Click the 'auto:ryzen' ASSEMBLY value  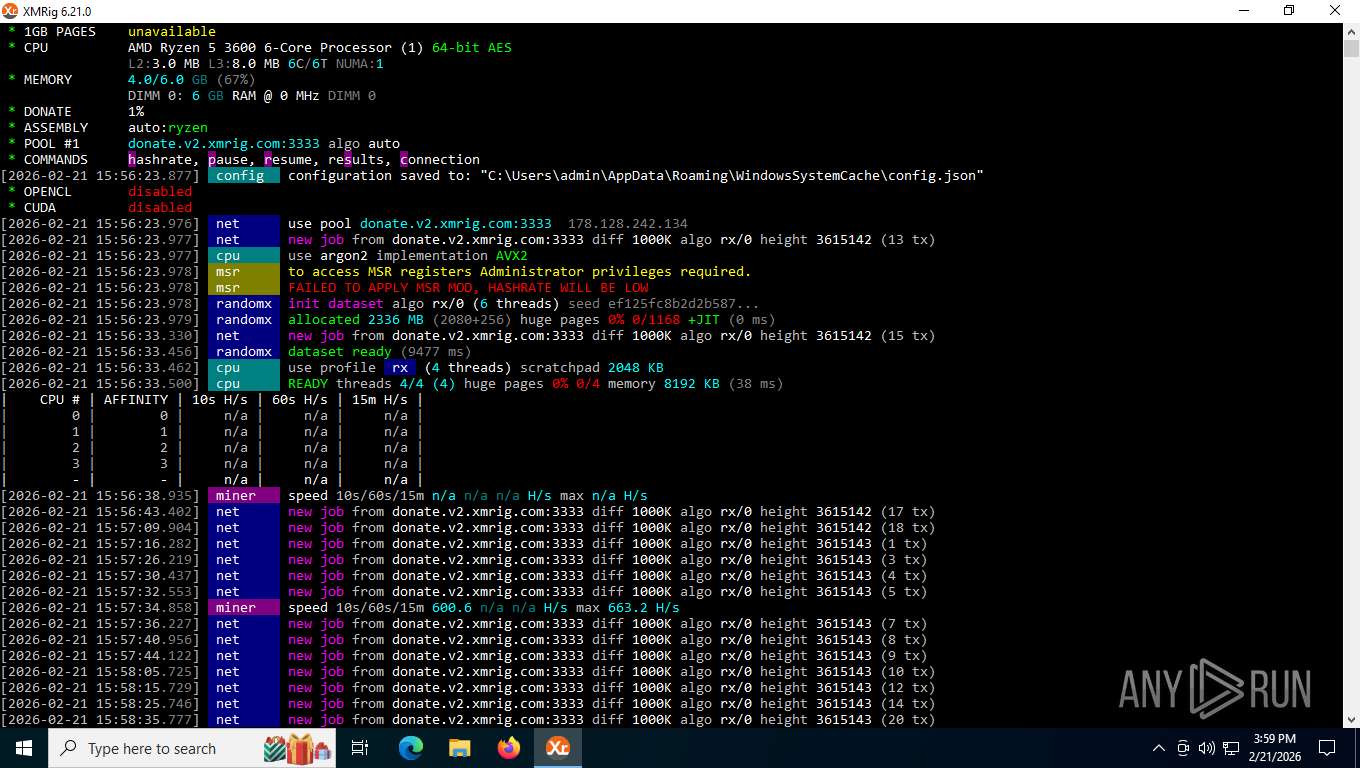coord(168,127)
